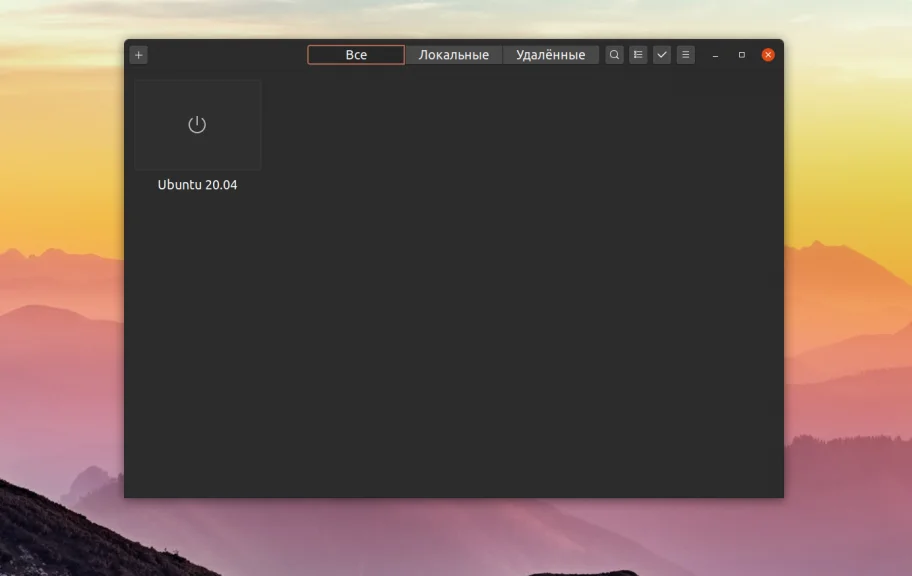The width and height of the screenshot is (912, 576).
Task: Switch to list view icon
Action: (638, 55)
